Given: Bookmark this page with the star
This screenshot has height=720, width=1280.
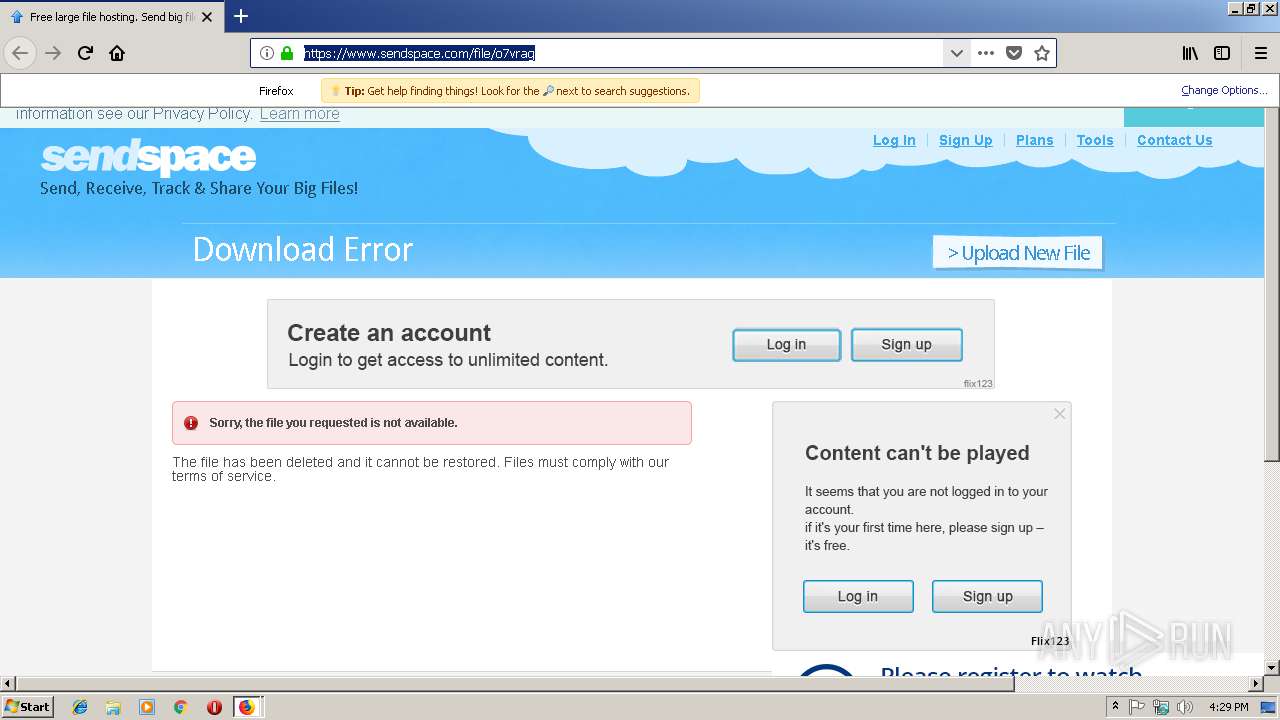Looking at the screenshot, I should (1042, 53).
